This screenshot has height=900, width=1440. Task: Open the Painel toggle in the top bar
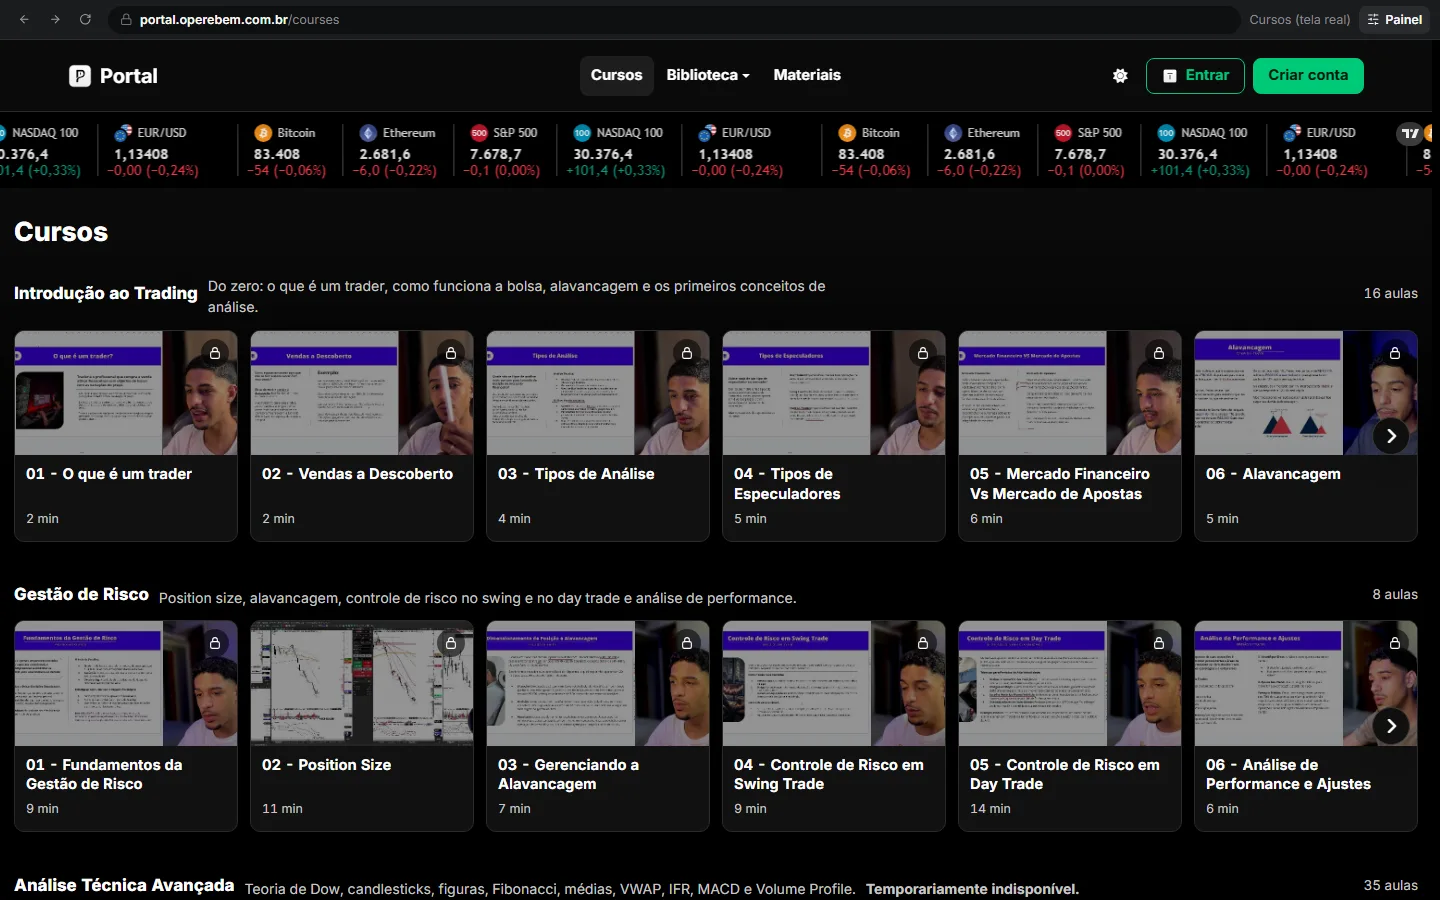pyautogui.click(x=1395, y=19)
